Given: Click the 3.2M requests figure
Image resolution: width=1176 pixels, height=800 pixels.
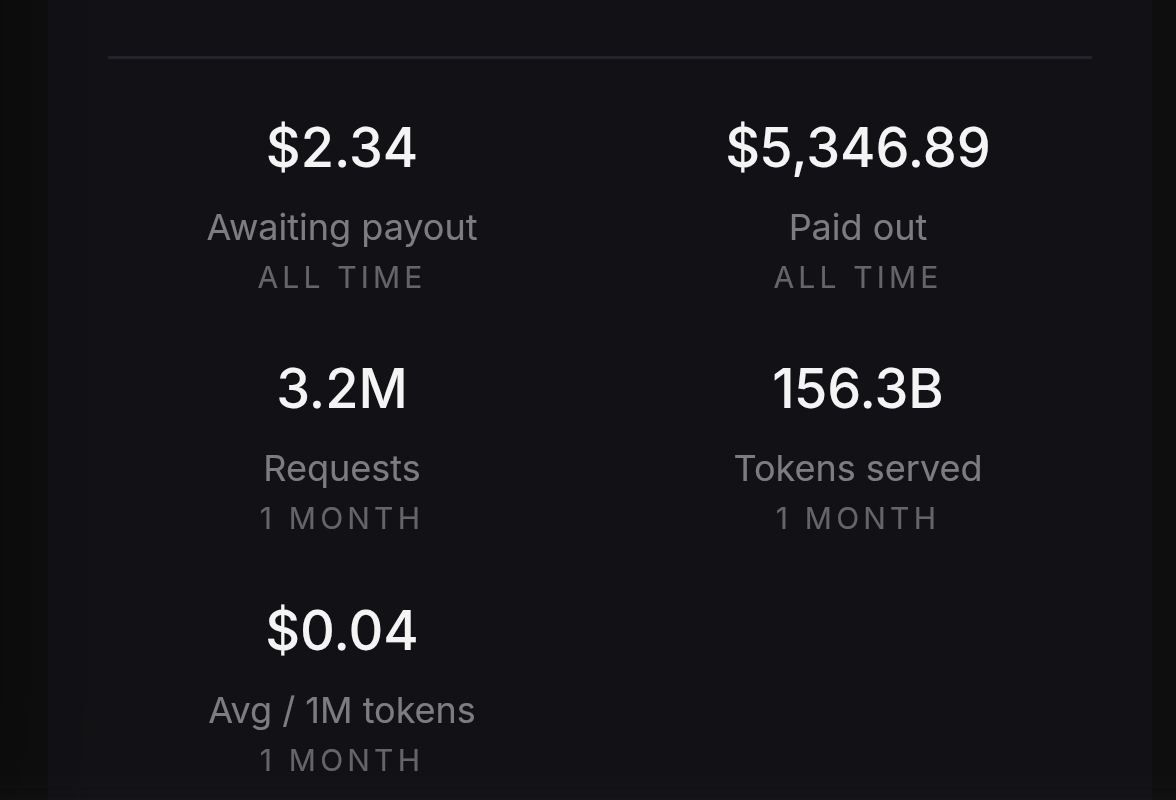Looking at the screenshot, I should click(x=342, y=388).
